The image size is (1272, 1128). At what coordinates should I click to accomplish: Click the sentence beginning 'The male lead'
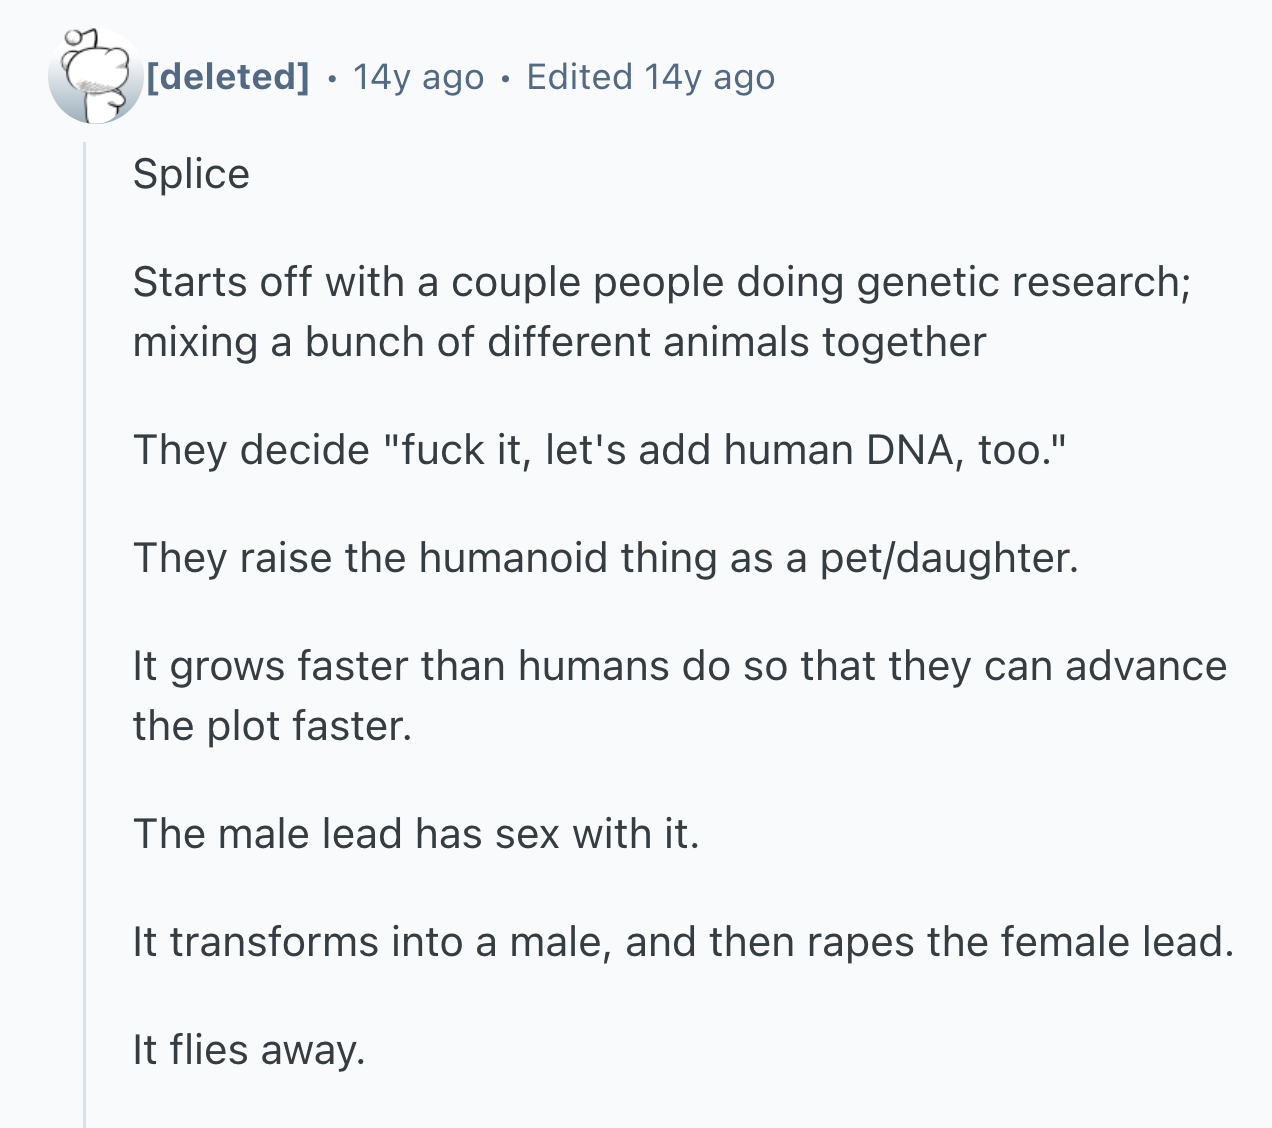(x=415, y=834)
